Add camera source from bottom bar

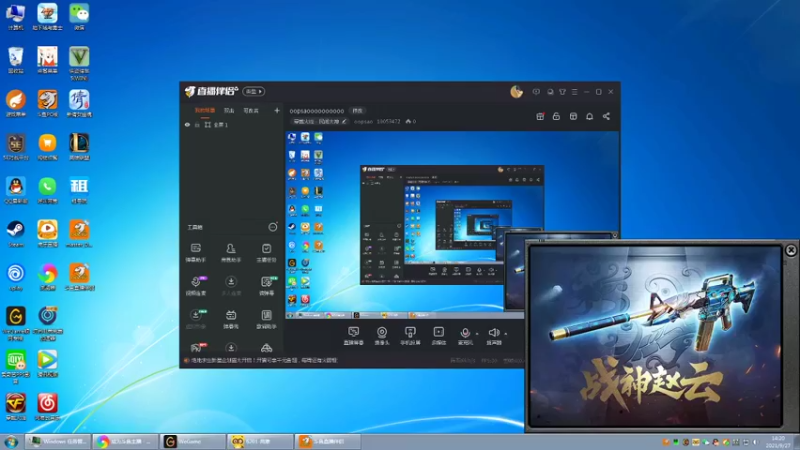[x=382, y=336]
